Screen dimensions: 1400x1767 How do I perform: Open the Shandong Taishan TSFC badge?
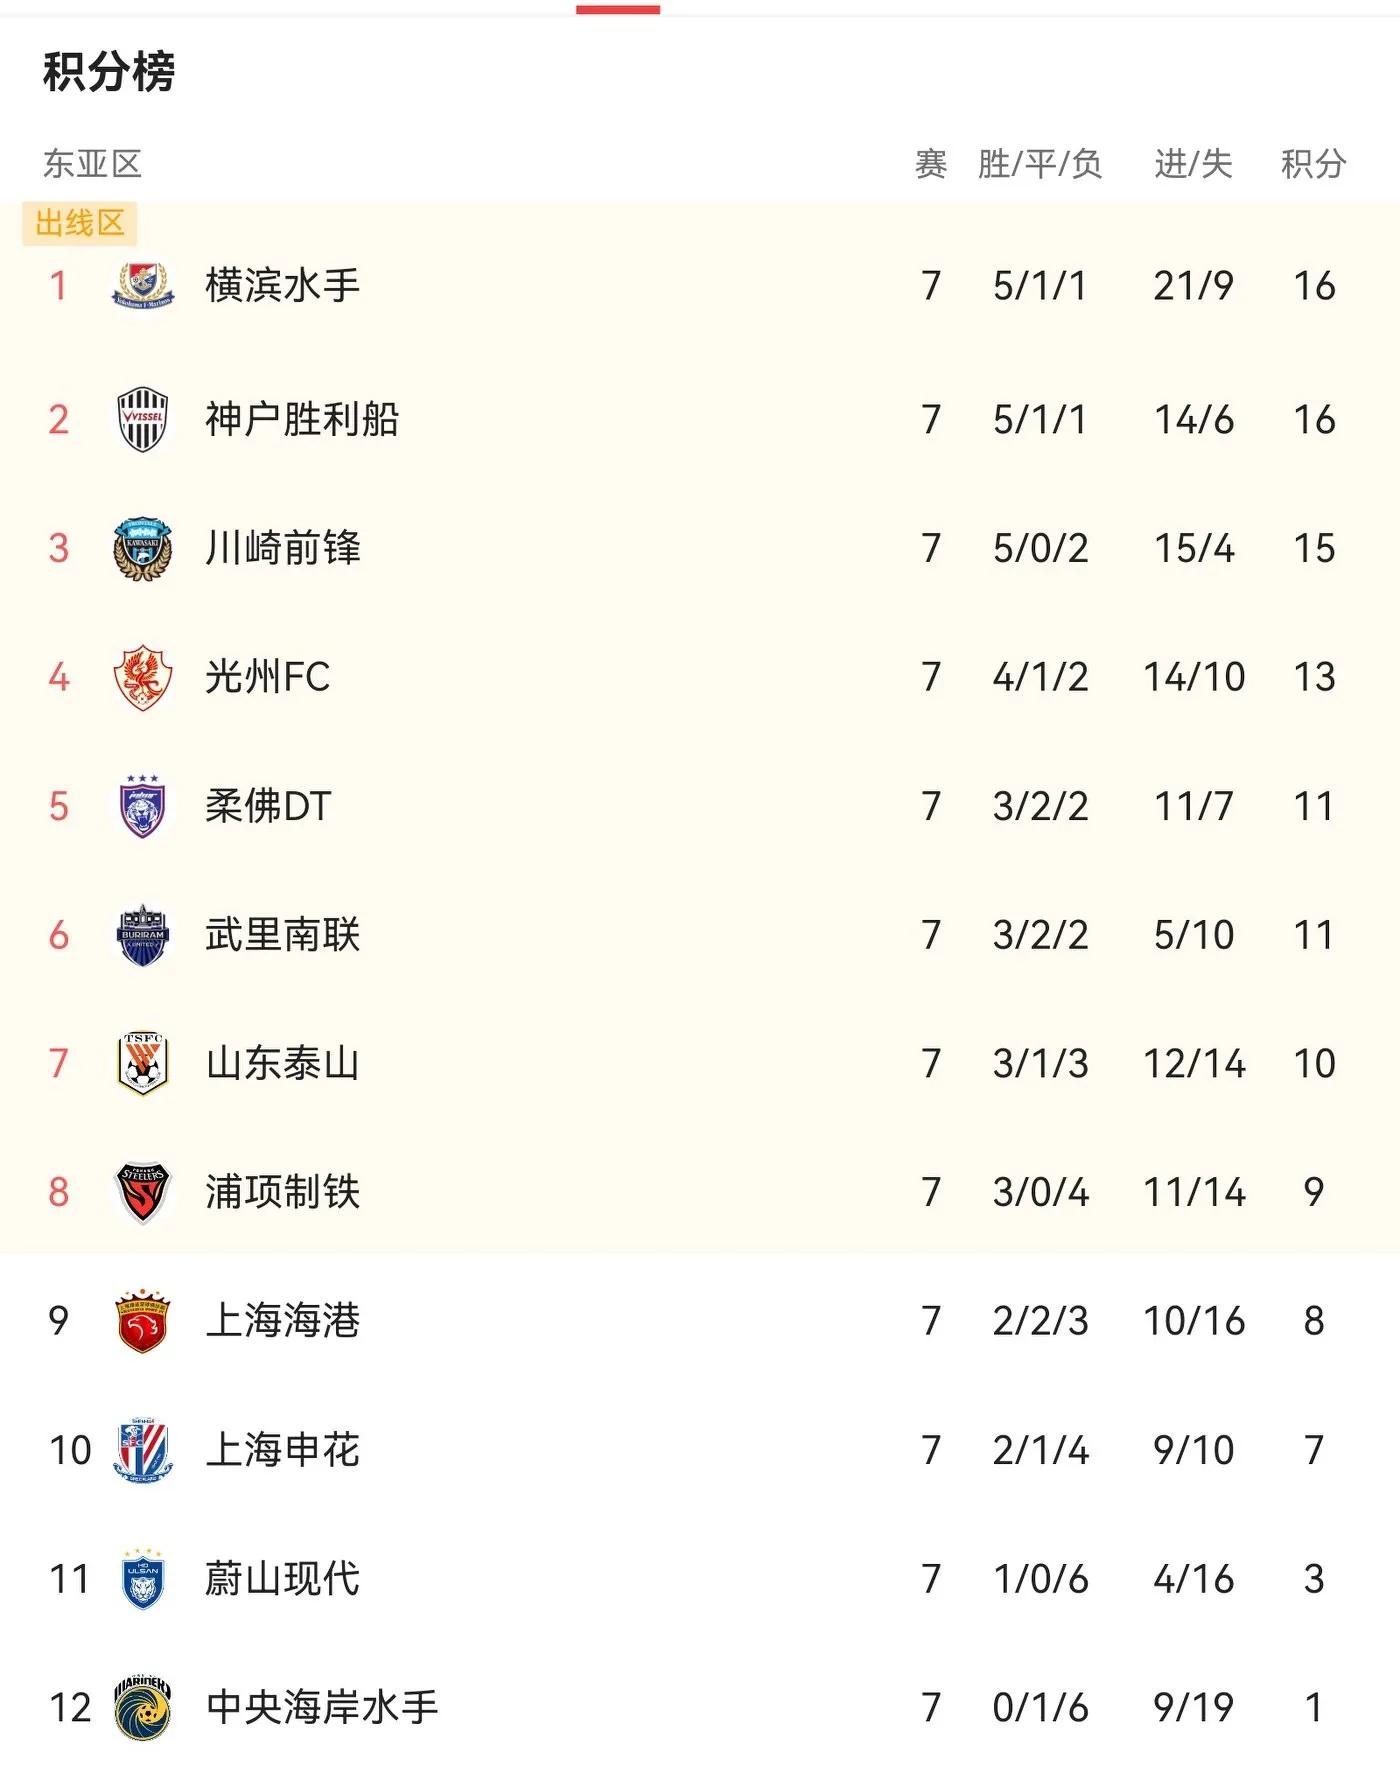(142, 1063)
